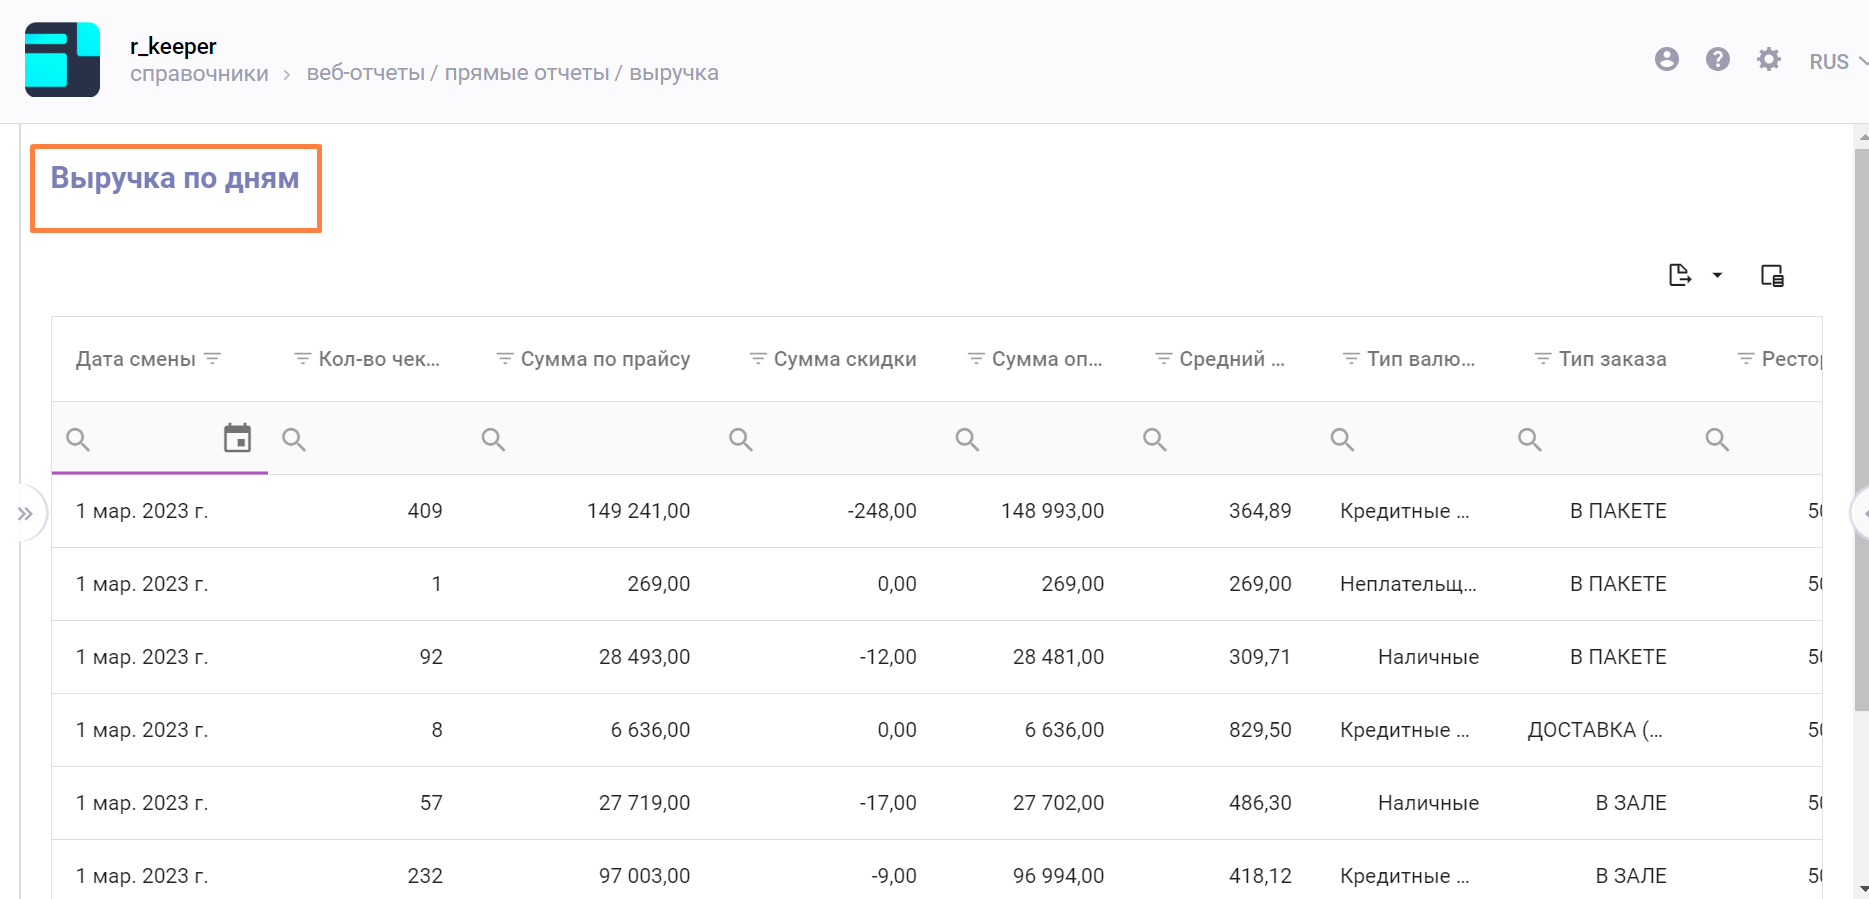Open the column chooser icon
This screenshot has width=1869, height=899.
pos(1772,275)
